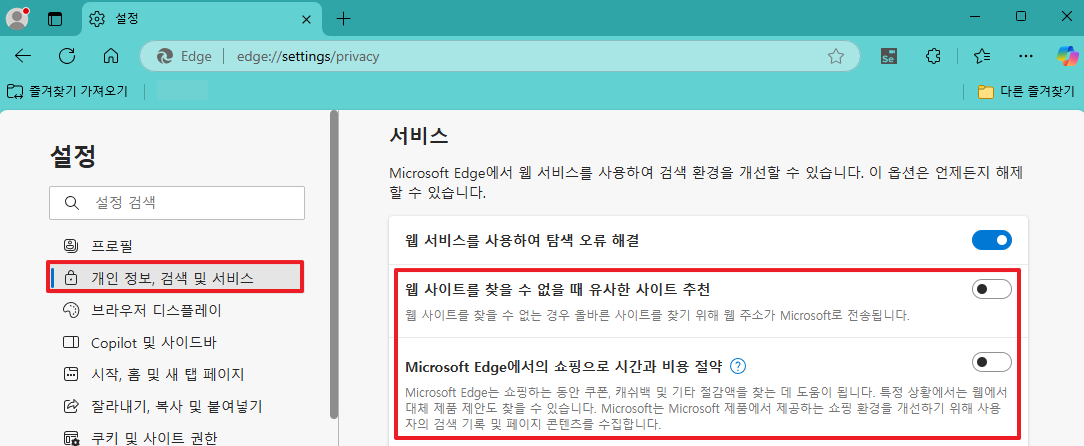Open 브라우저 디스플레이 settings
Screen dimensions: 1084x446
pos(176,310)
